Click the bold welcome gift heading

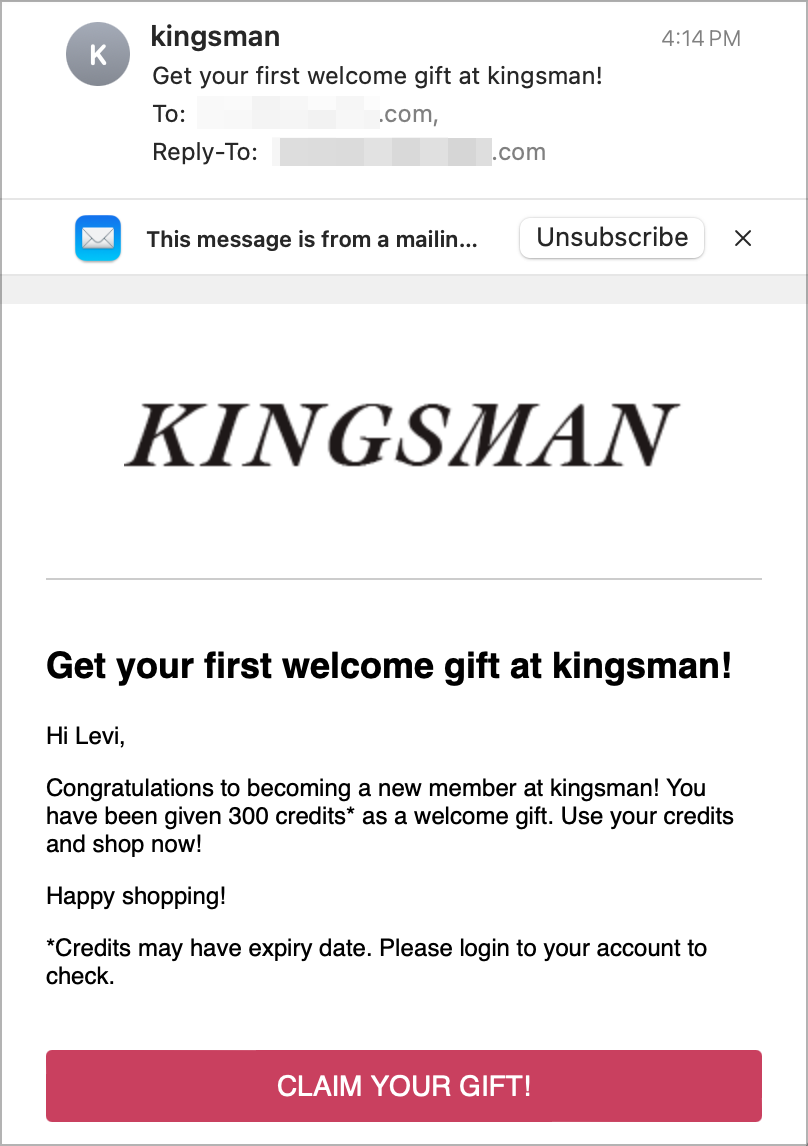coord(389,666)
